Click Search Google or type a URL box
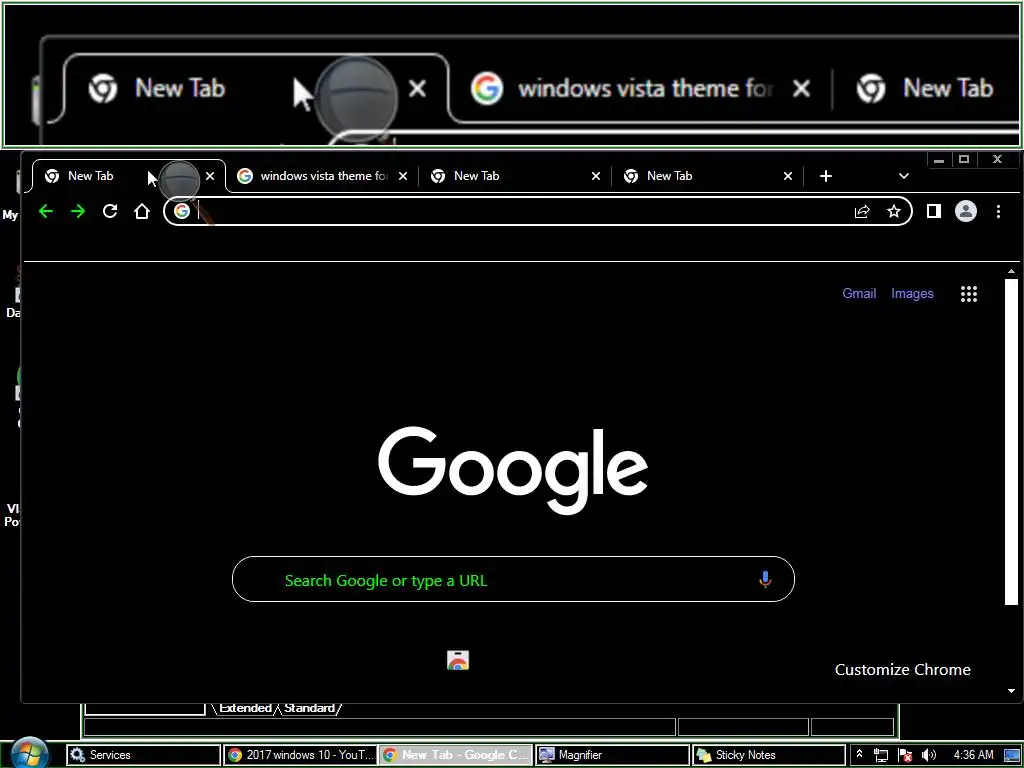Viewport: 1024px width, 768px height. [x=513, y=579]
